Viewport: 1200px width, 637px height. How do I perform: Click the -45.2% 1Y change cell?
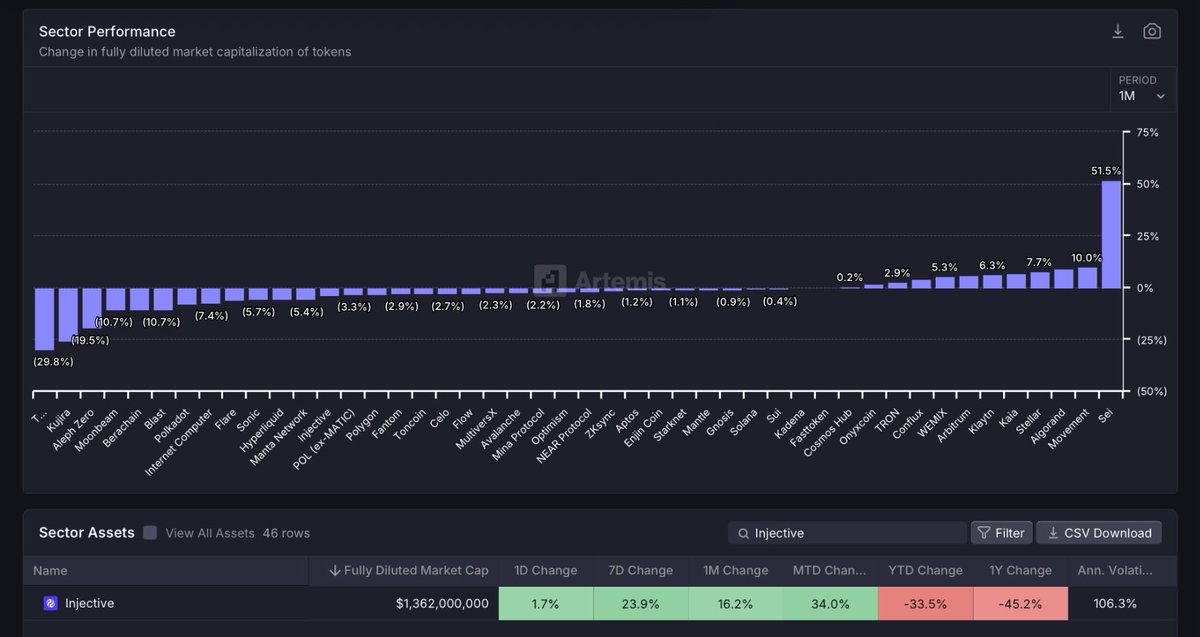[x=1020, y=604]
